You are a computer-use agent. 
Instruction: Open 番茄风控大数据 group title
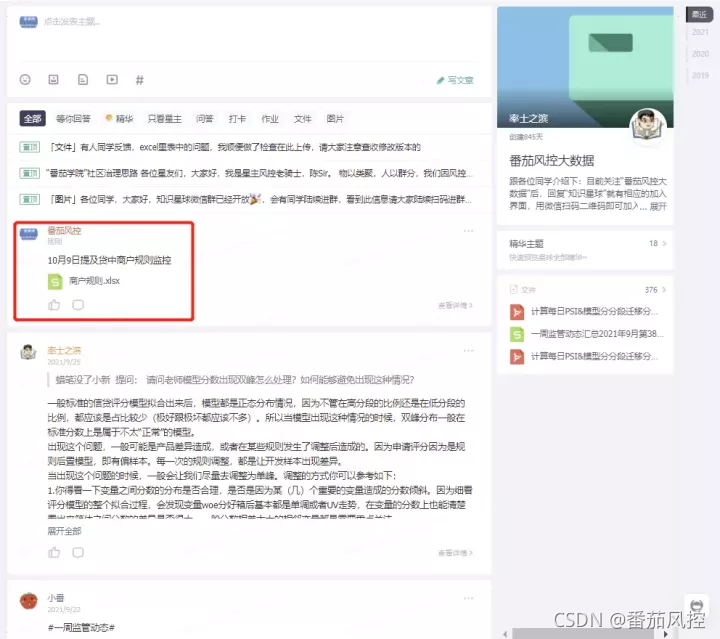click(x=551, y=161)
